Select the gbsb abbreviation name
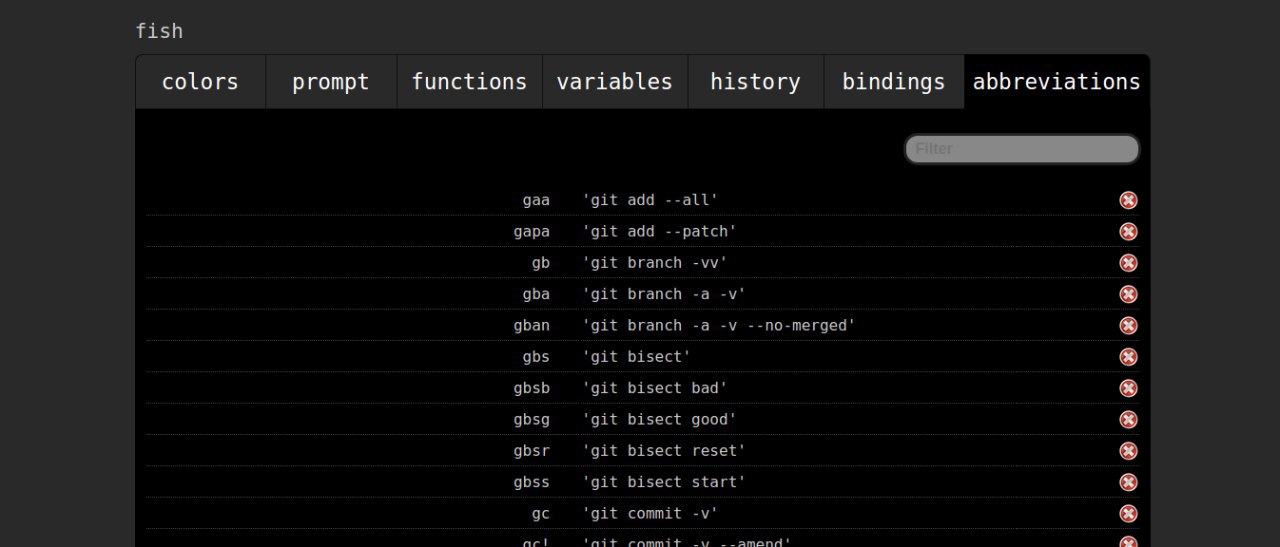This screenshot has width=1280, height=547. tap(532, 388)
